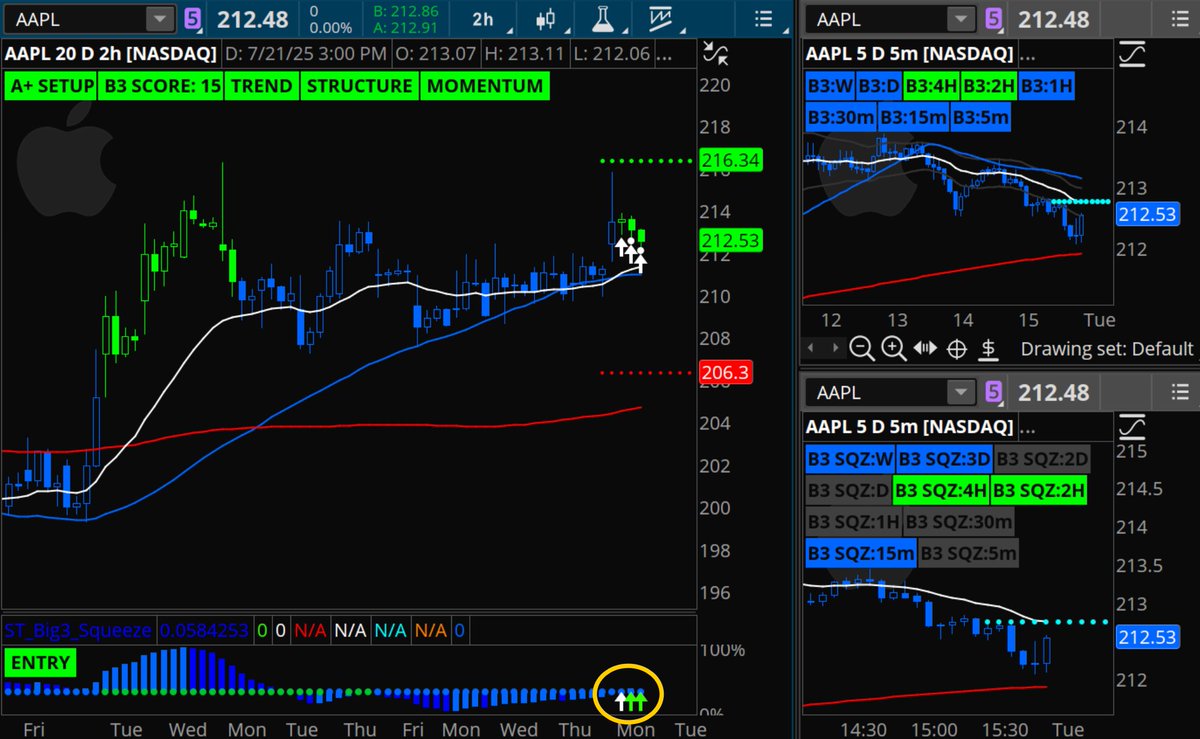Click the B3:30m label
Screen dimensions: 1200x739
pos(841,117)
